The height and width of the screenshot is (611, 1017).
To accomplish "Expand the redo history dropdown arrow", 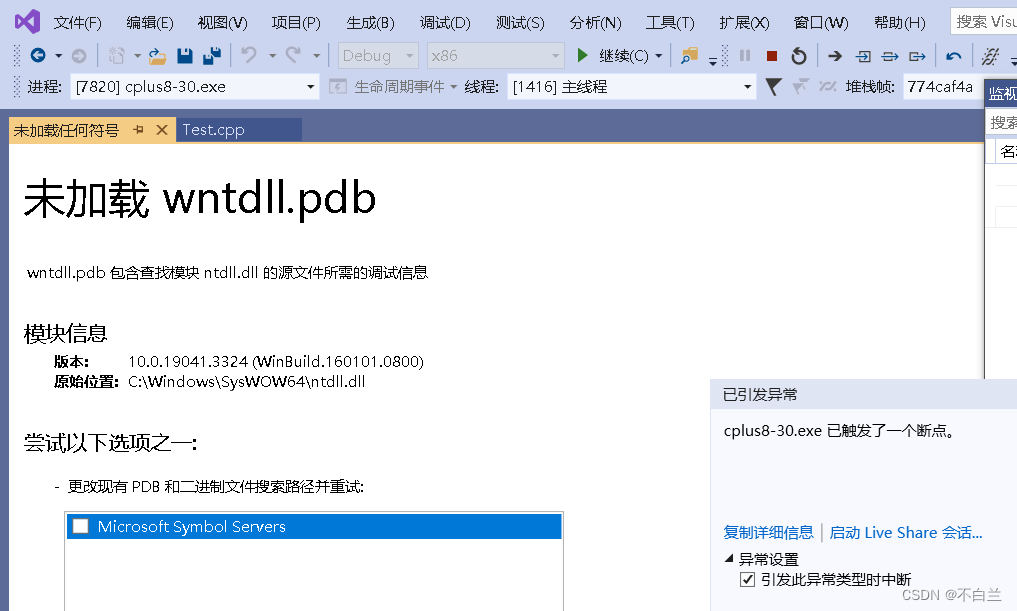I will [317, 56].
